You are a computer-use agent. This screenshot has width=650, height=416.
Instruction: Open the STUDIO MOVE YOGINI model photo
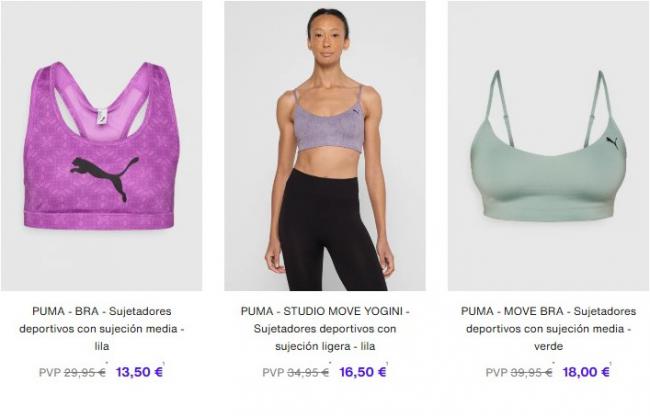pyautogui.click(x=325, y=146)
